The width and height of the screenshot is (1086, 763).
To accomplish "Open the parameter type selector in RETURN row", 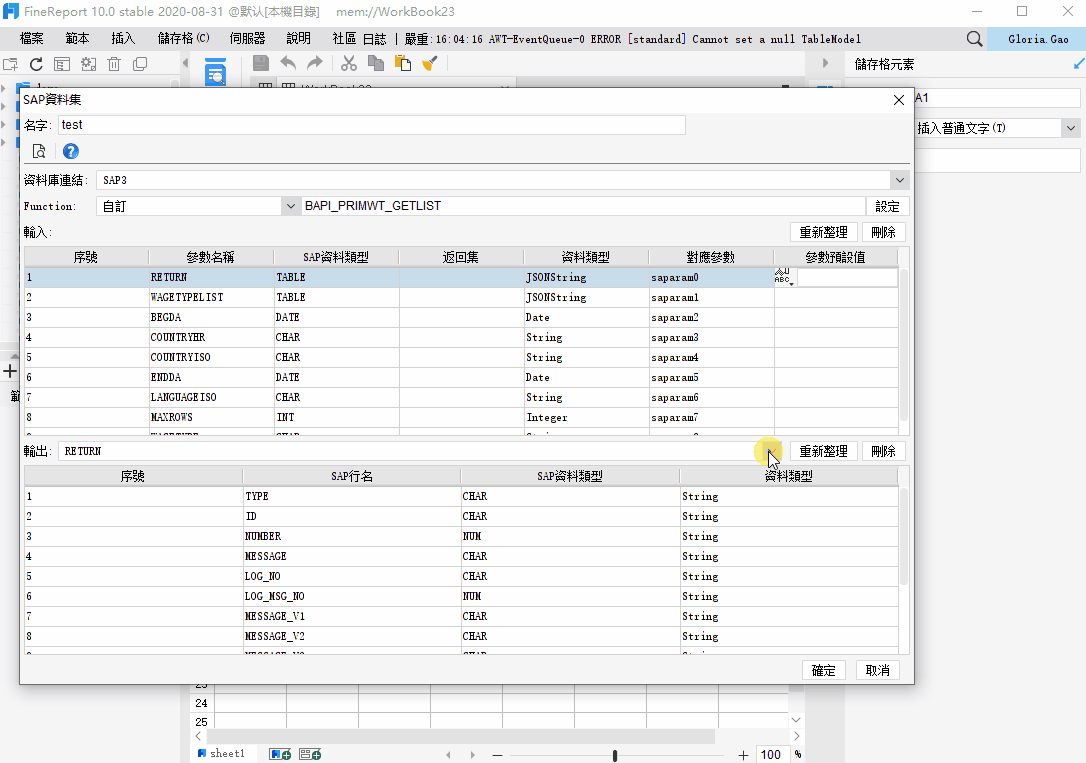I will pyautogui.click(x=782, y=277).
